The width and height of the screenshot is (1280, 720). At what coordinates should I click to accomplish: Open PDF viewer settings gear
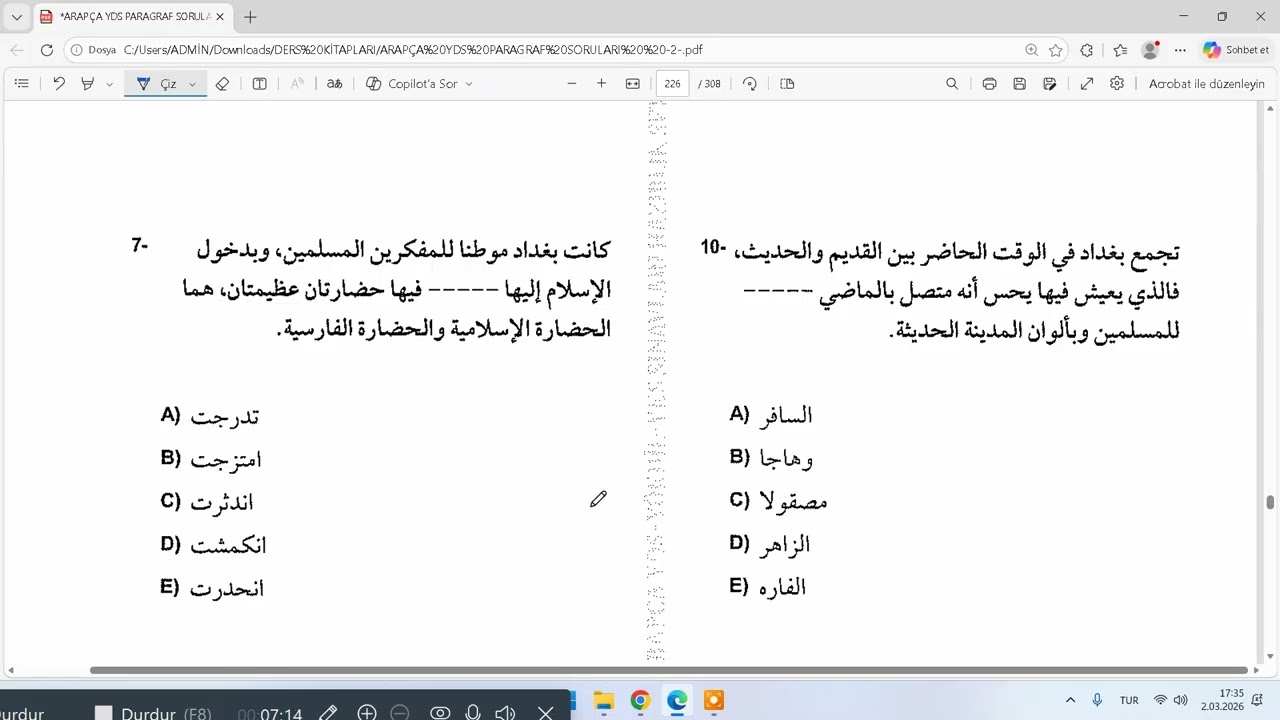1117,84
